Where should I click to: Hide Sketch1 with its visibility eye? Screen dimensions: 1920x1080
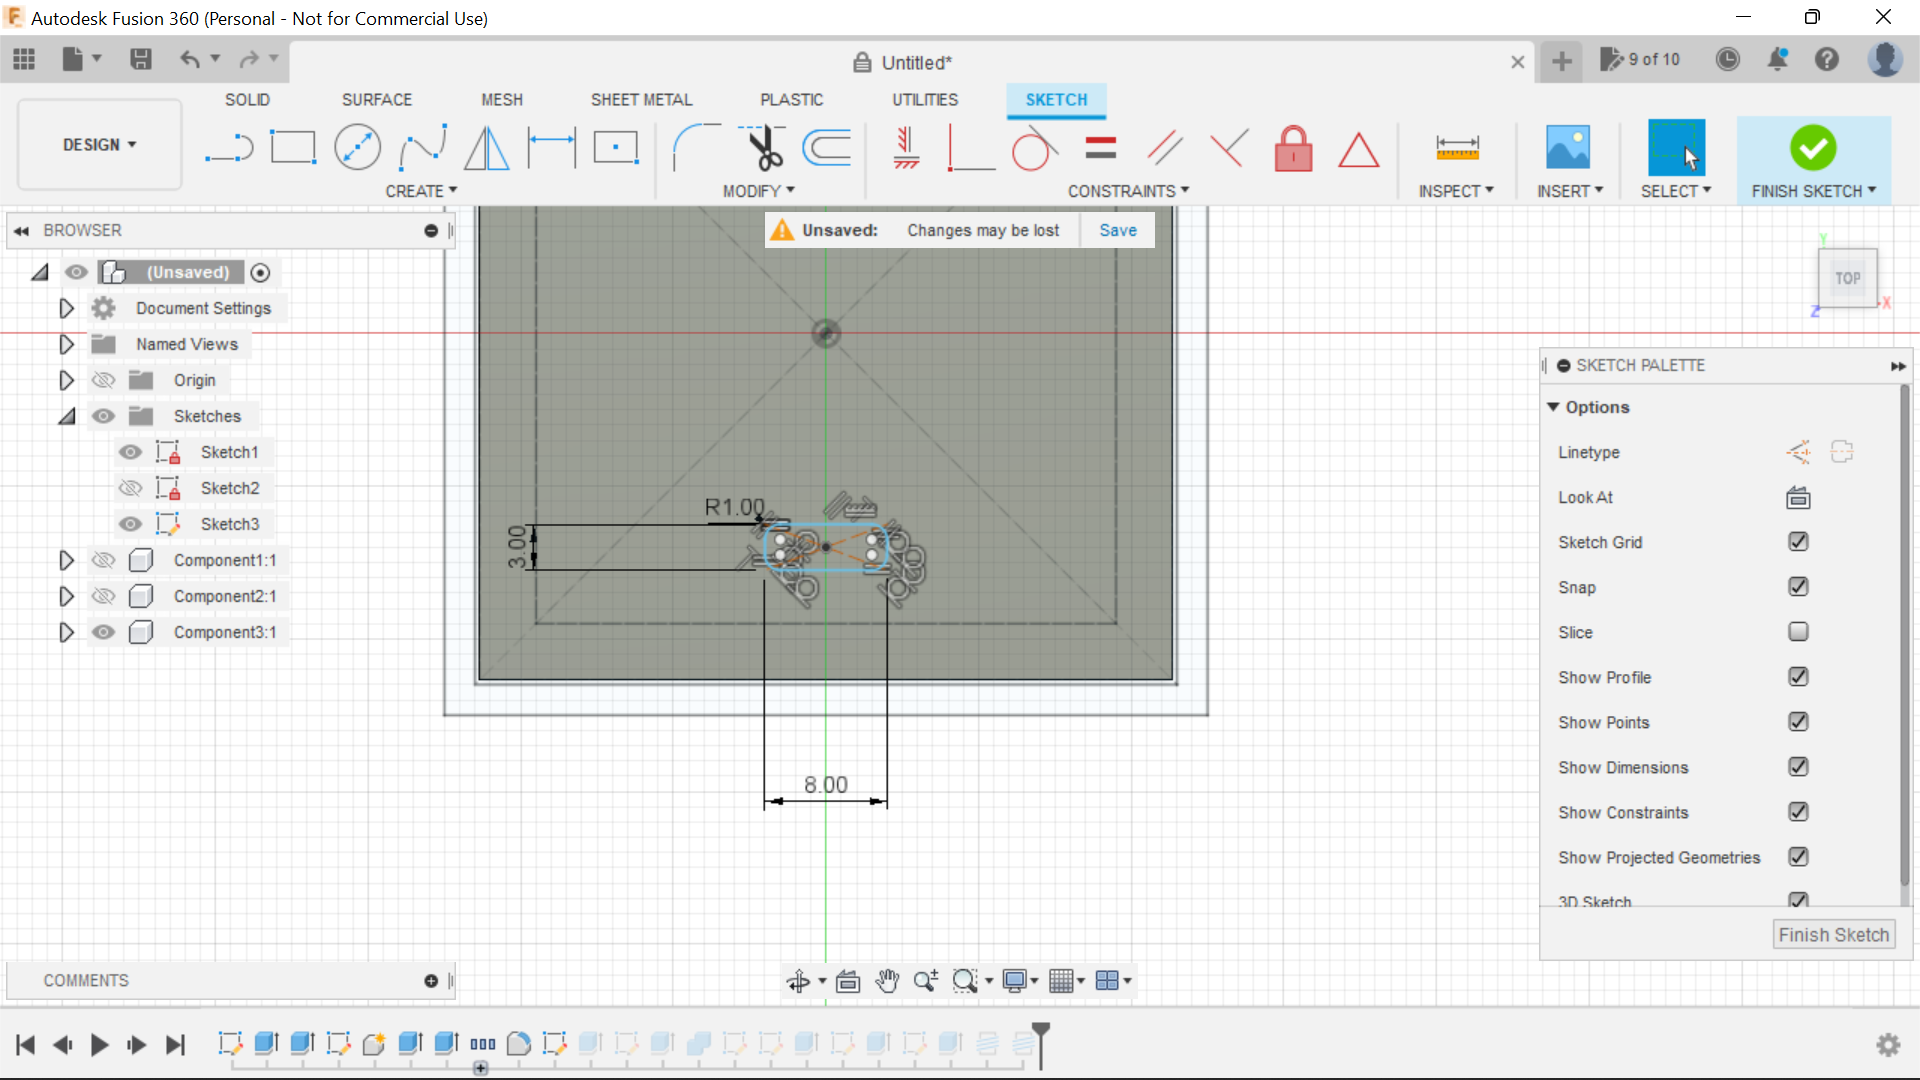130,452
